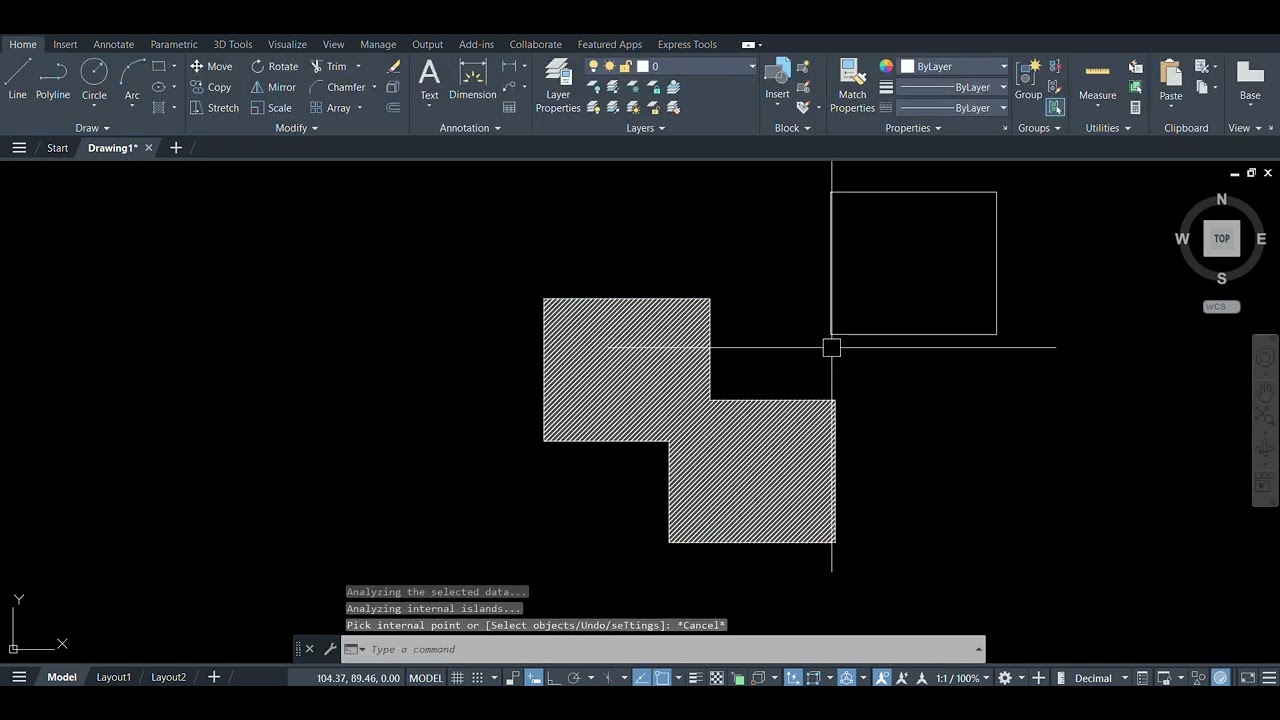Image resolution: width=1280 pixels, height=720 pixels.
Task: Click the Rotate tool
Action: pyautogui.click(x=274, y=66)
